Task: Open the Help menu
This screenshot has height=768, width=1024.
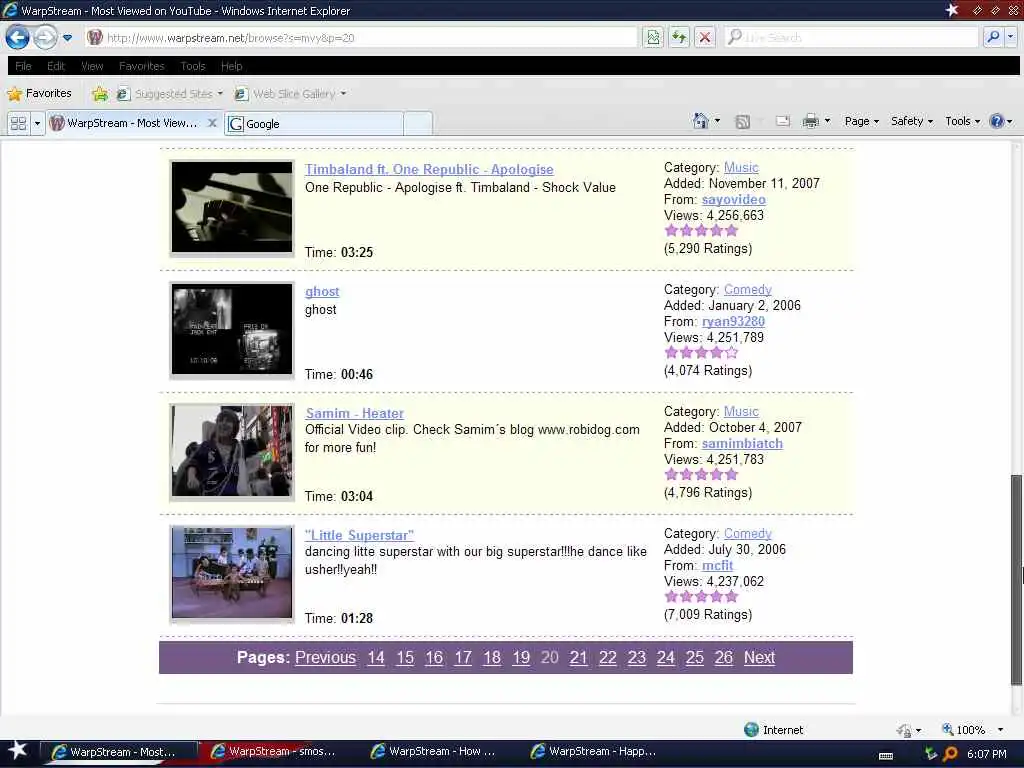Action: (x=231, y=66)
